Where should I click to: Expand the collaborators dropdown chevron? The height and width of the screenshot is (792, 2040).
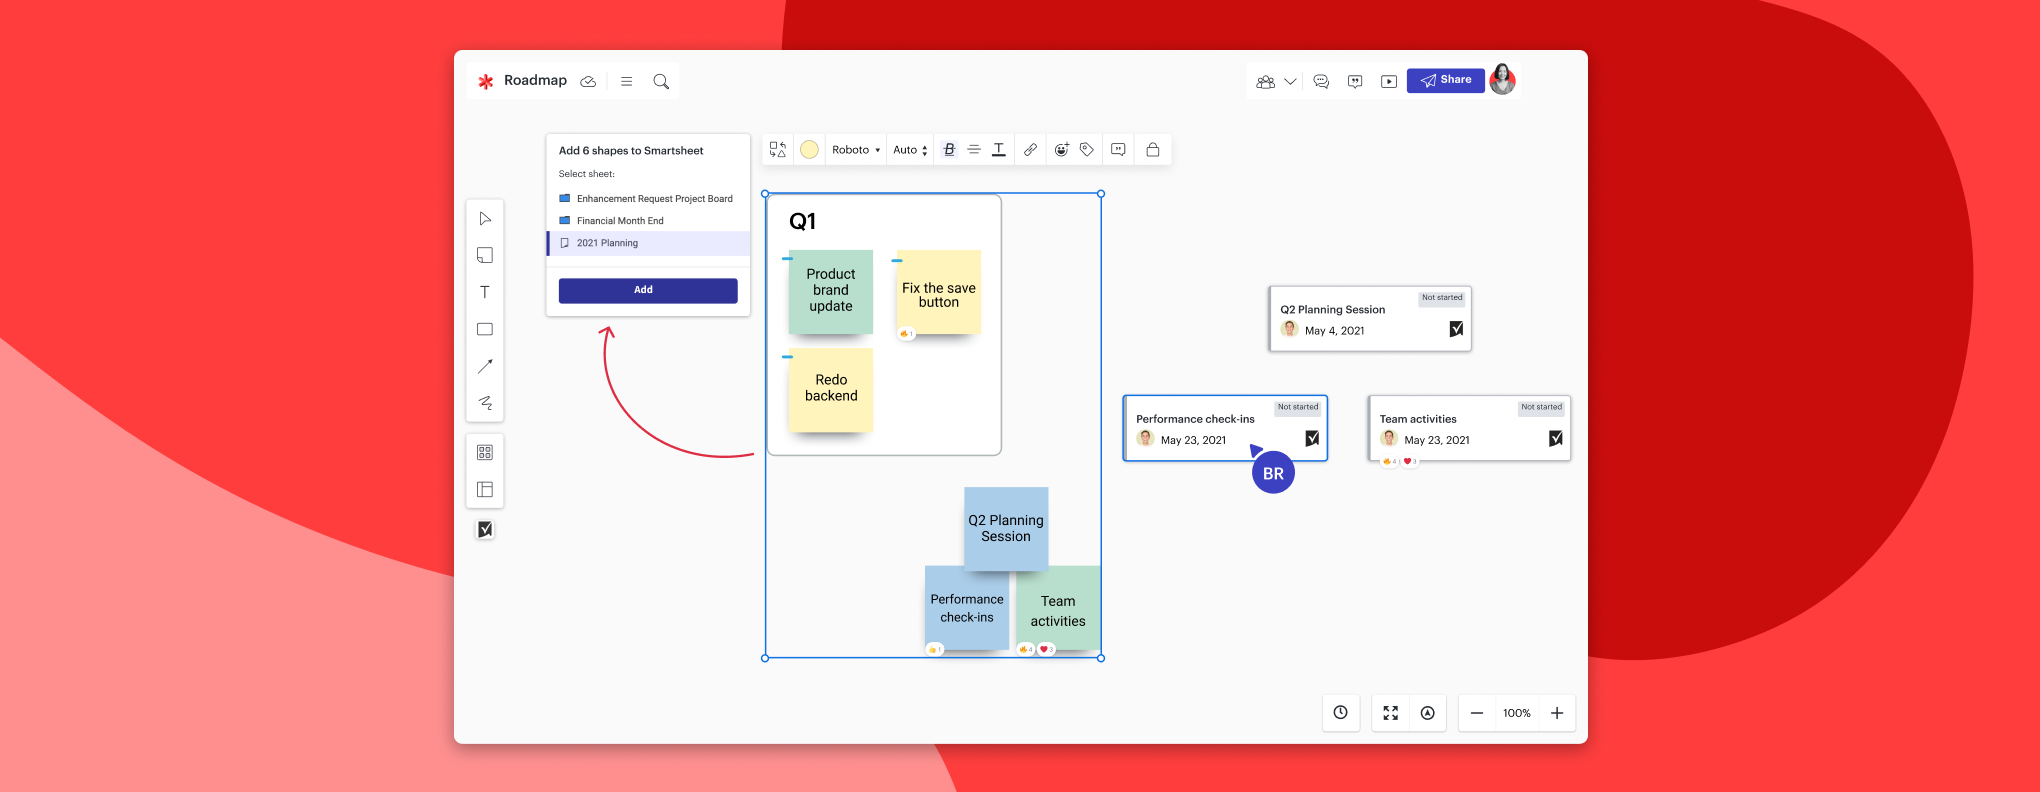(1290, 81)
